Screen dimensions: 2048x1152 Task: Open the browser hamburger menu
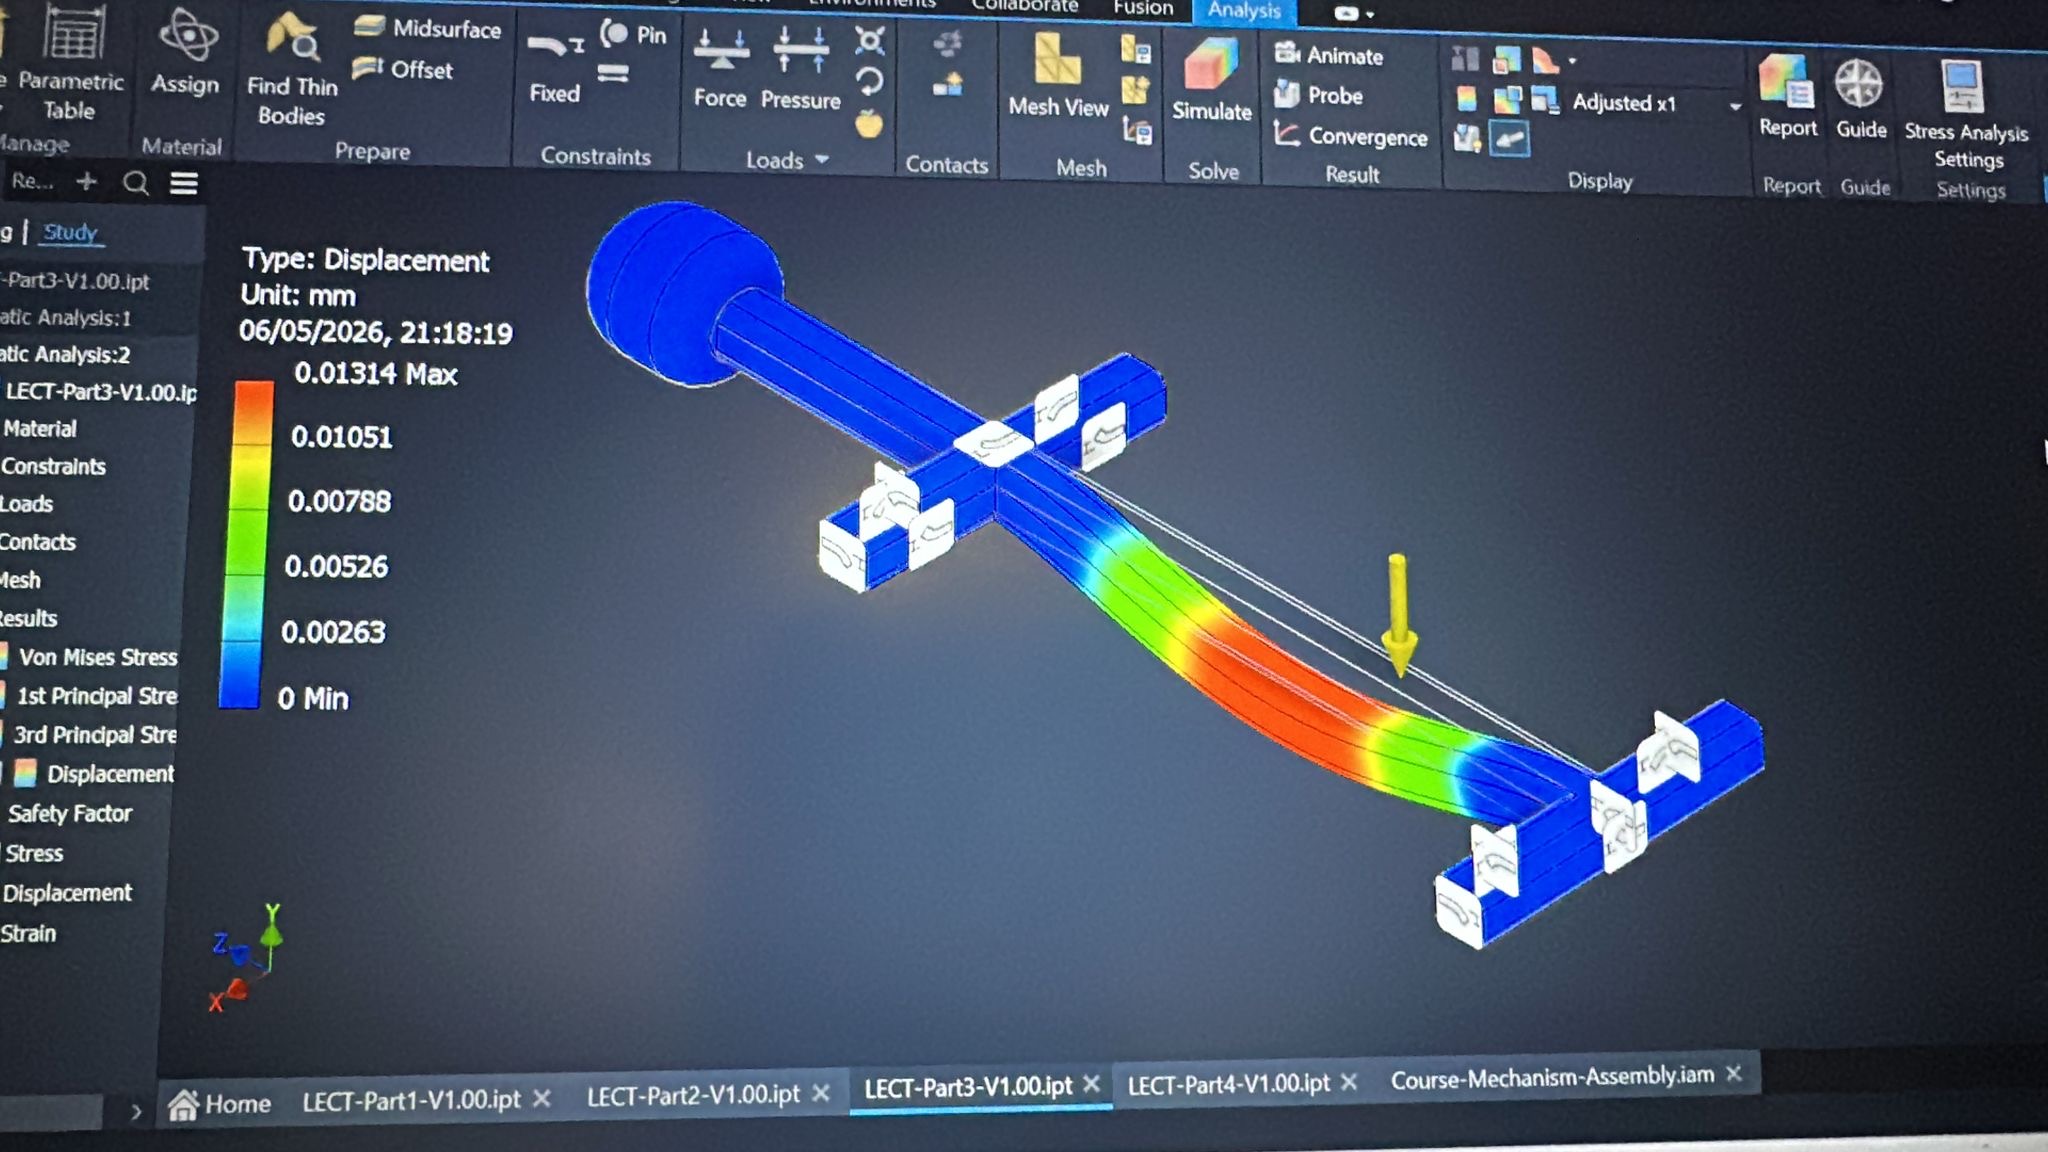click(x=184, y=184)
